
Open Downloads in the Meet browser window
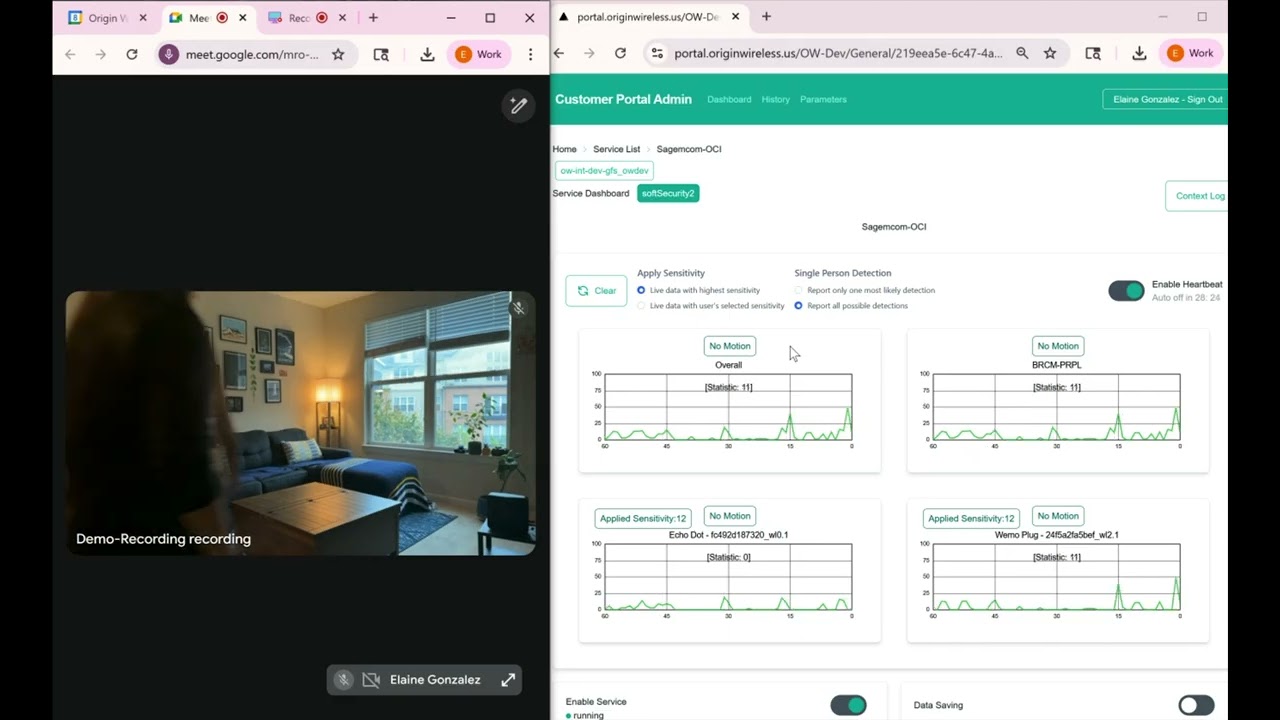[x=427, y=54]
